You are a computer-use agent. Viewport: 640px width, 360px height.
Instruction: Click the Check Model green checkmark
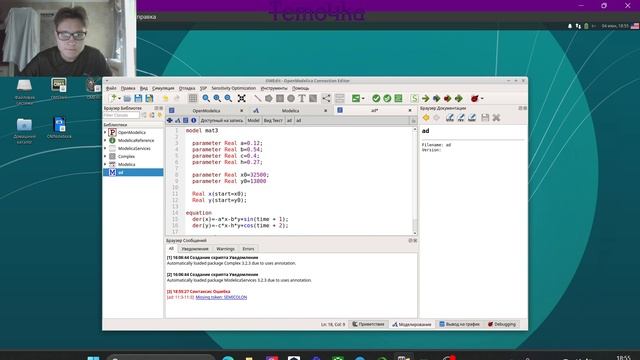376,98
